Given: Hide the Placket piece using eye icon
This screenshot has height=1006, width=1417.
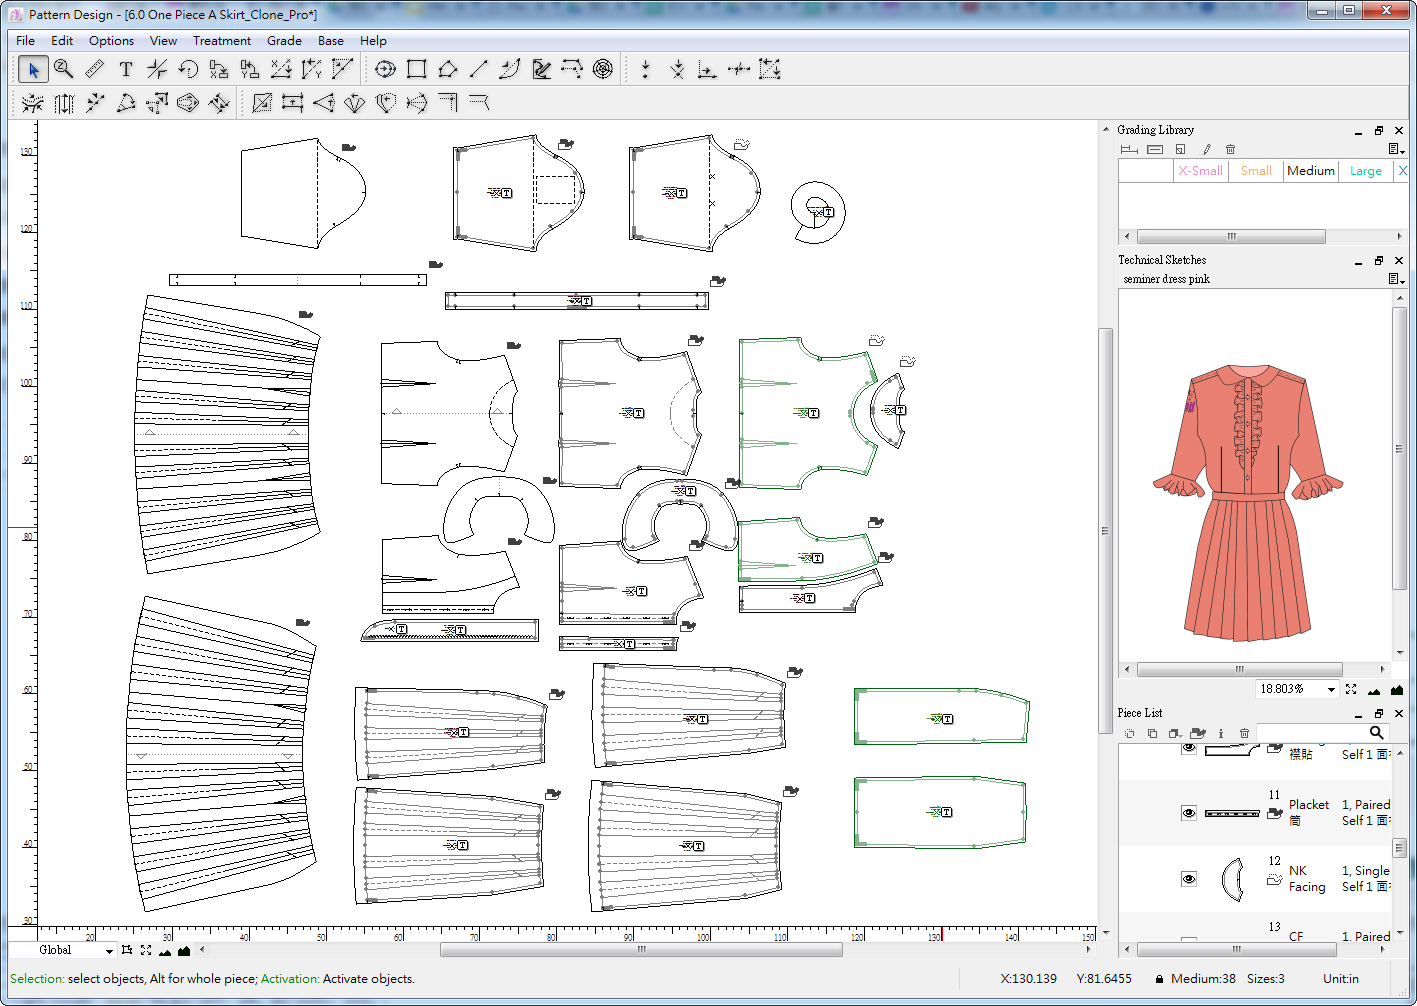Looking at the screenshot, I should pyautogui.click(x=1189, y=813).
